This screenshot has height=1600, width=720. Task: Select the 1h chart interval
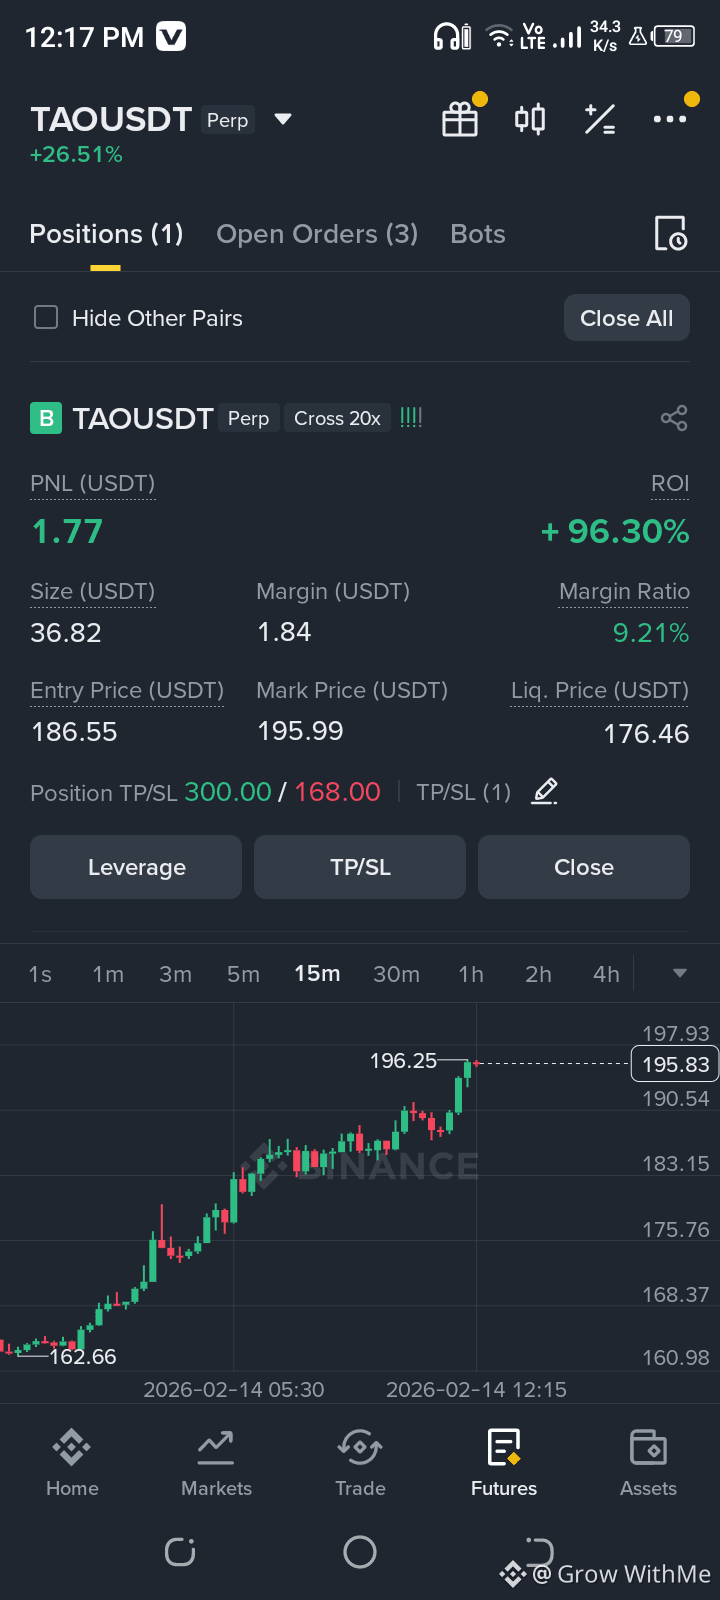point(471,974)
